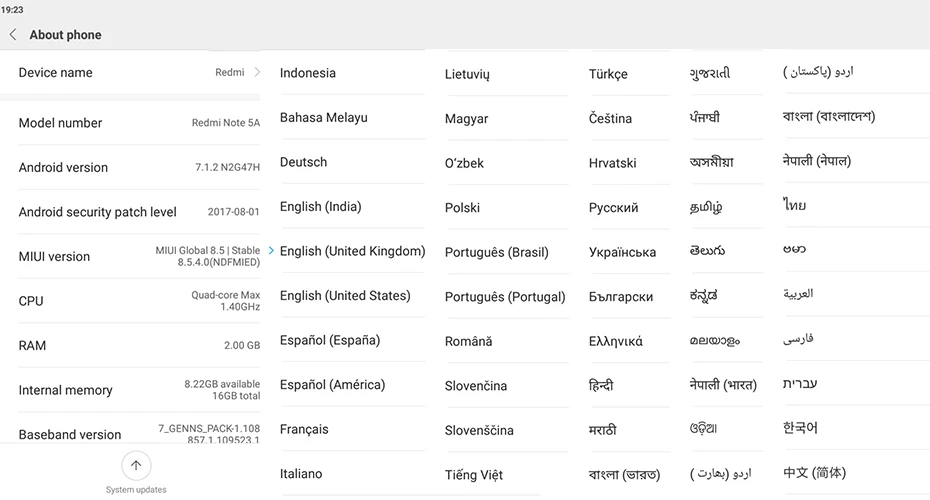Screen dimensions: 930x500
Task: Click the chevron marking English (United Kingdom)
Action: (271, 251)
